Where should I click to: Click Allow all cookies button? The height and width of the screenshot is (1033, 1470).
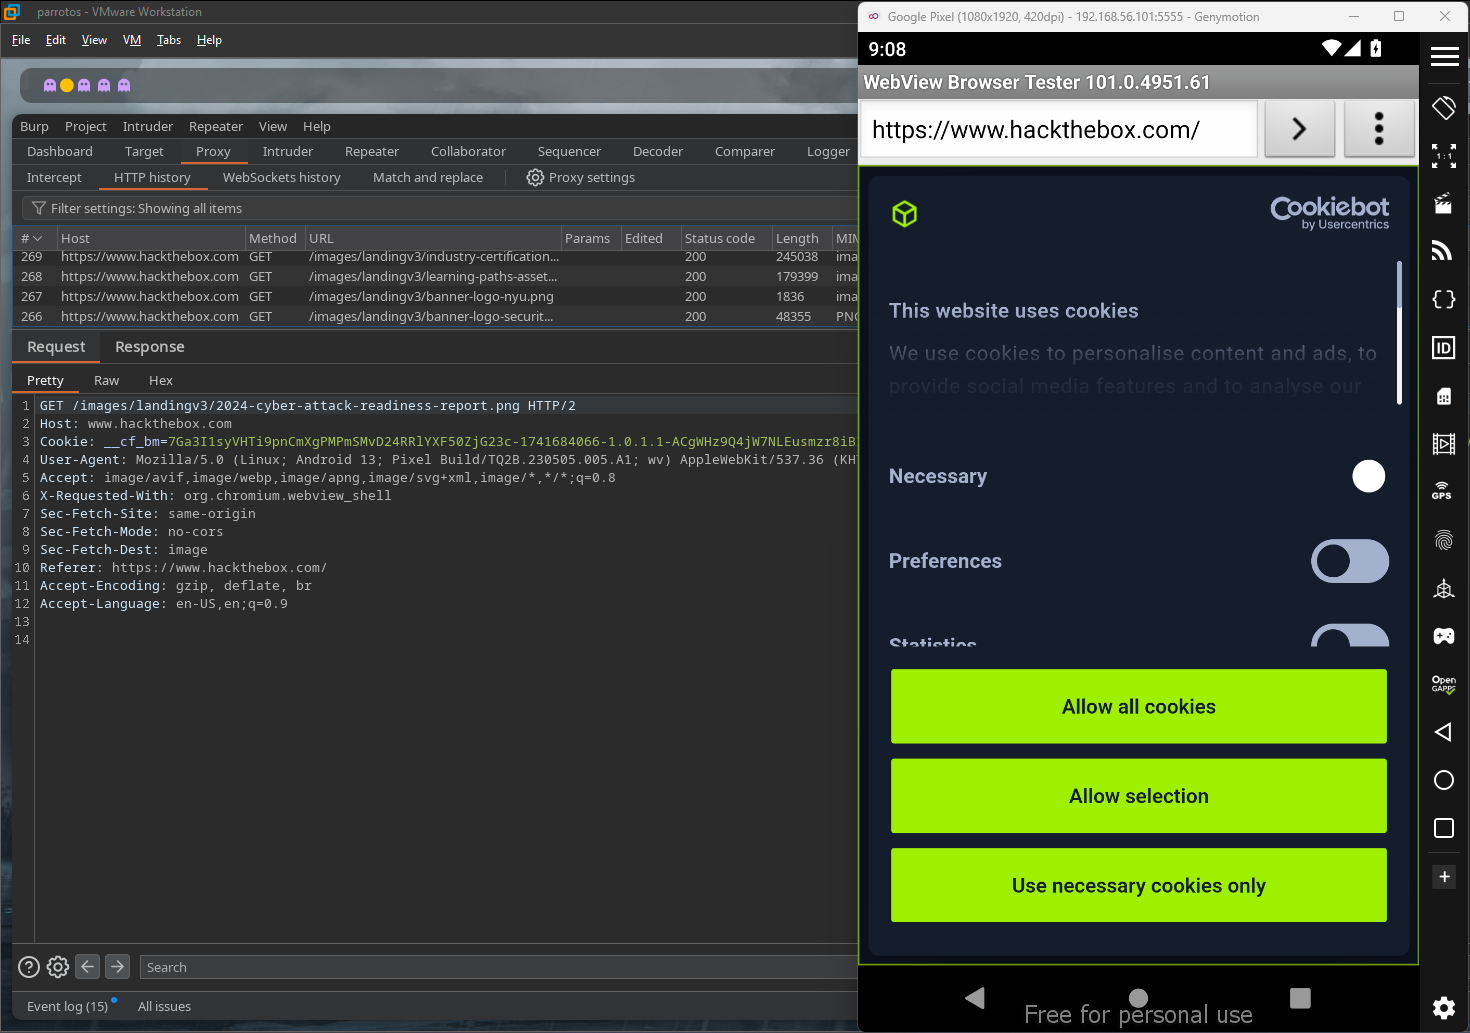point(1138,707)
